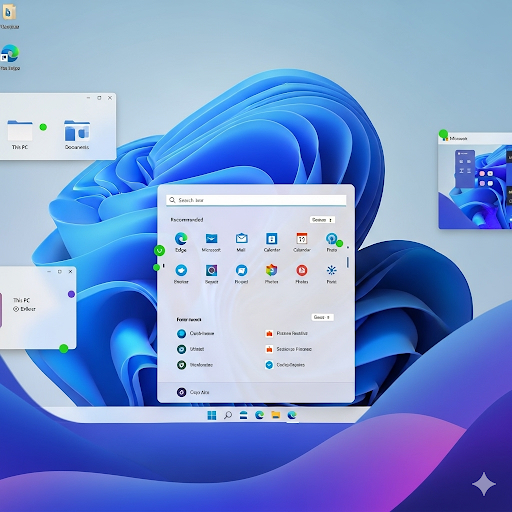512x512 pixels.
Task: Click the green dot beside This PC folder
Action: pyautogui.click(x=43, y=127)
